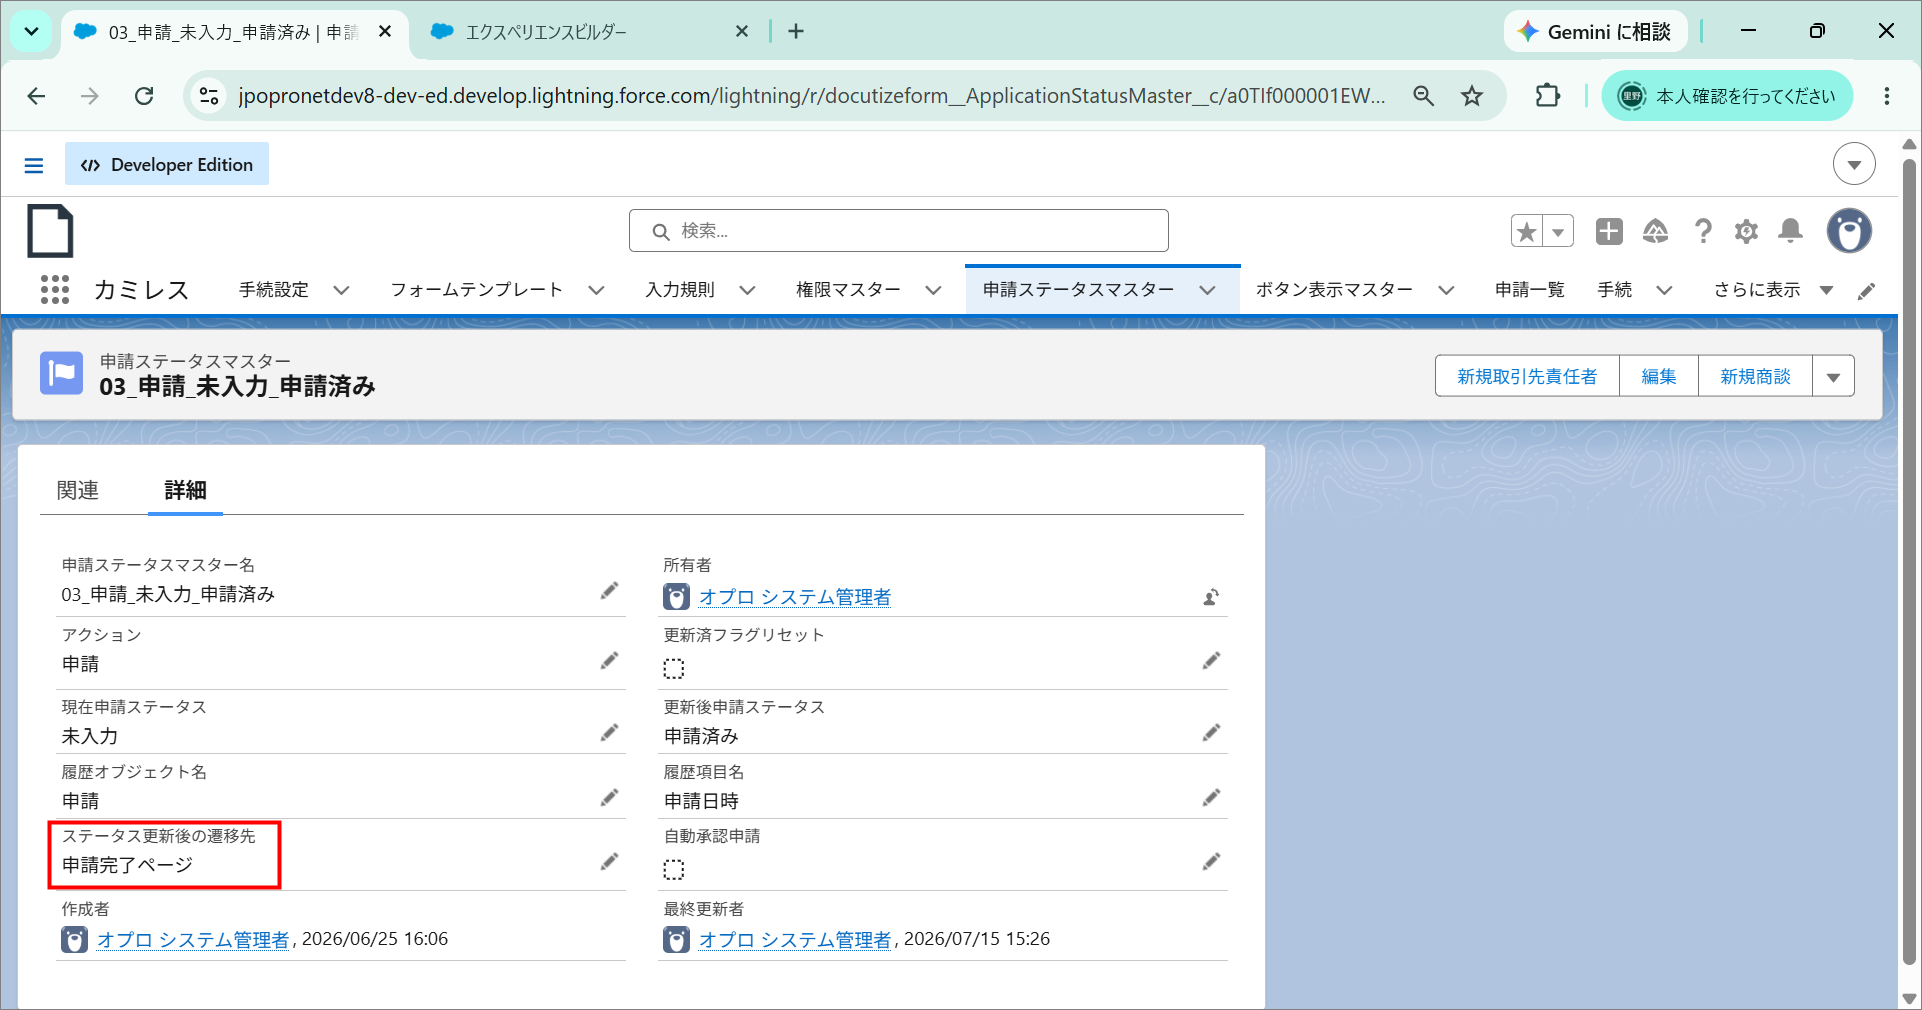
Task: Expand ボタン表示マスター nav dropdown
Action: (x=1446, y=290)
